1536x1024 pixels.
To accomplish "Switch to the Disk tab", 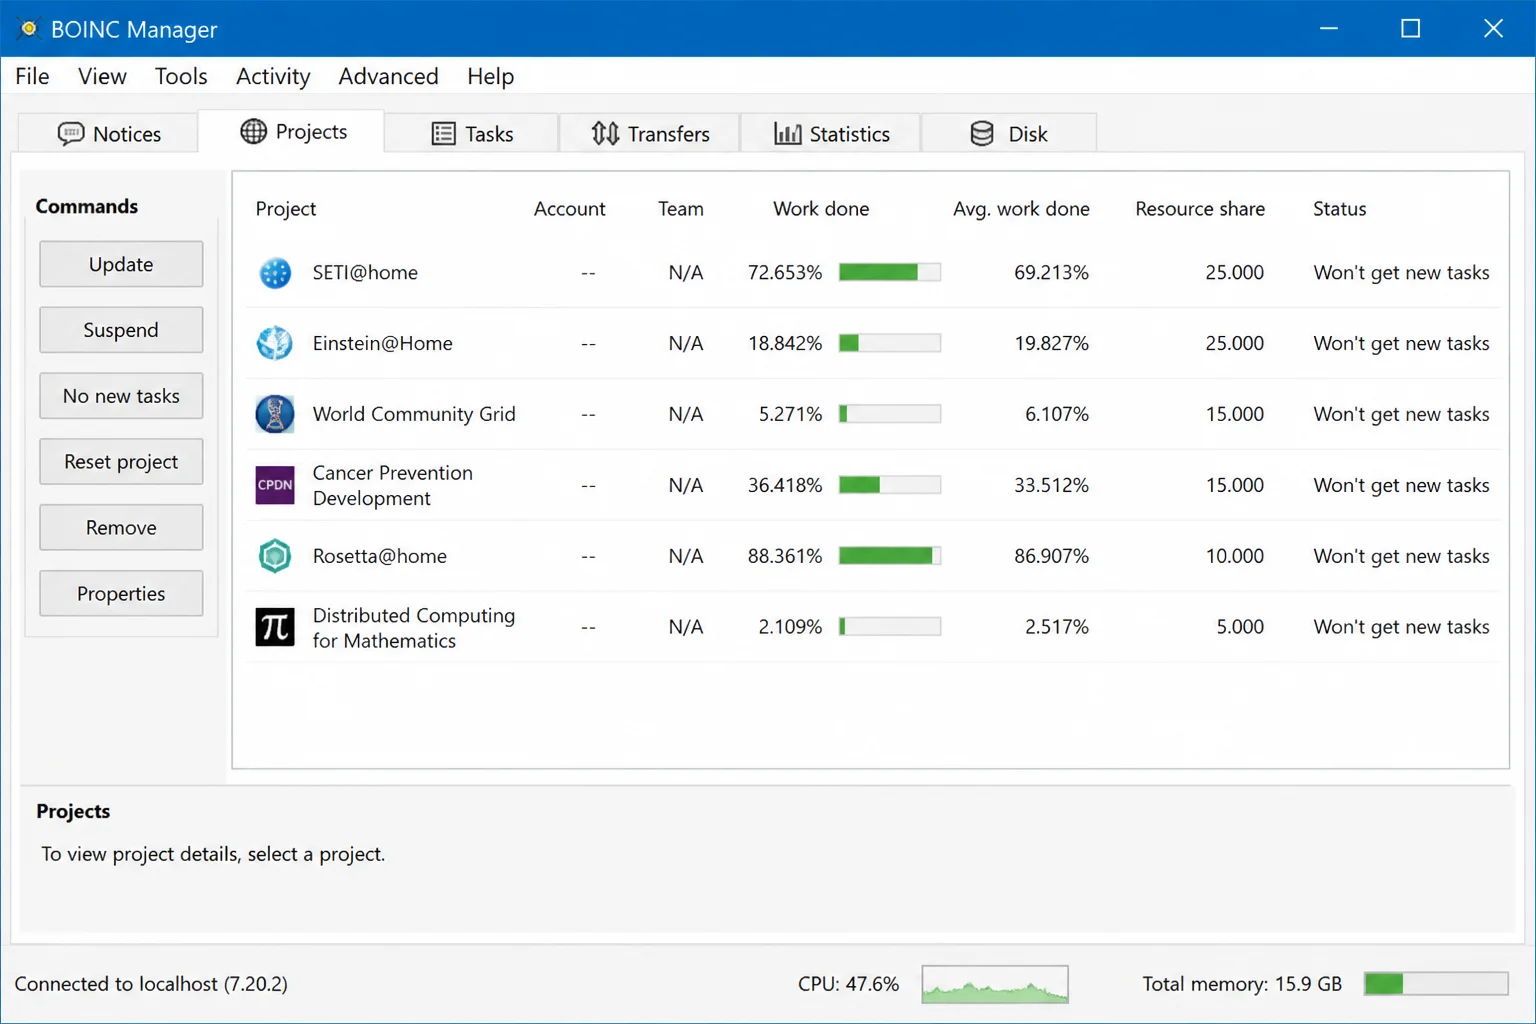I will tap(1009, 134).
